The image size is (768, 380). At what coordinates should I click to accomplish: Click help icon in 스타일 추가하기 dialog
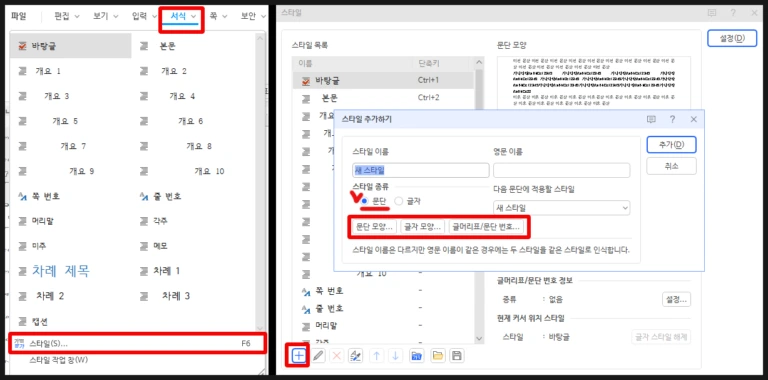click(672, 119)
